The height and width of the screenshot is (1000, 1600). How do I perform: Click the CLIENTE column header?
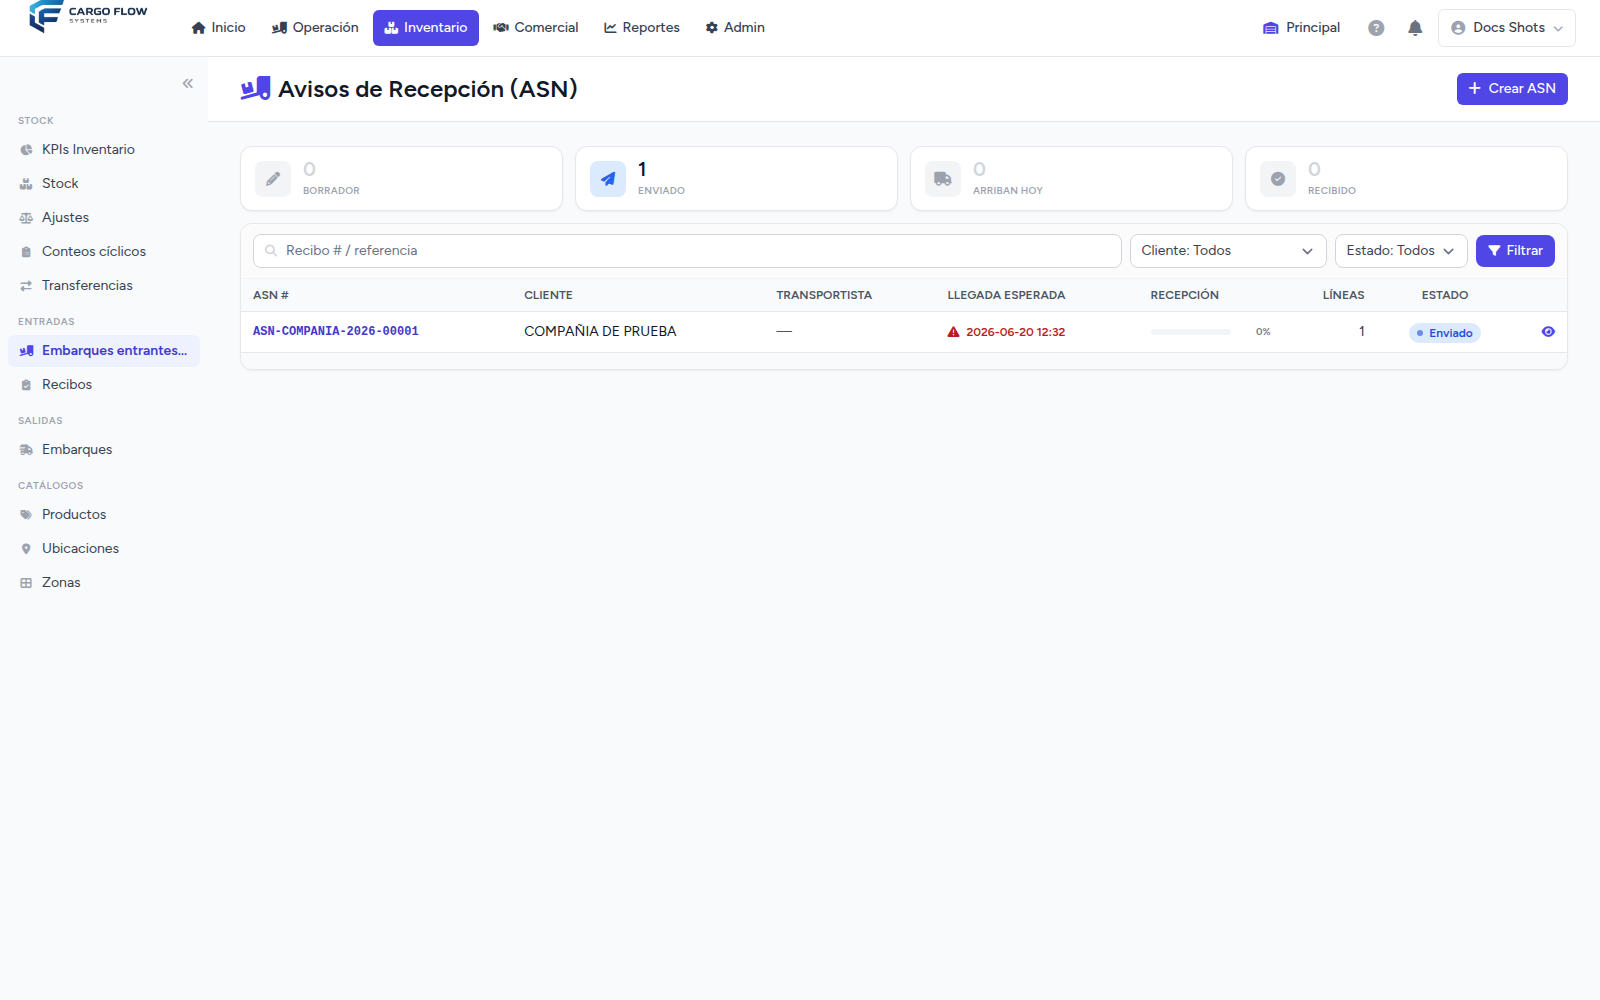point(548,296)
